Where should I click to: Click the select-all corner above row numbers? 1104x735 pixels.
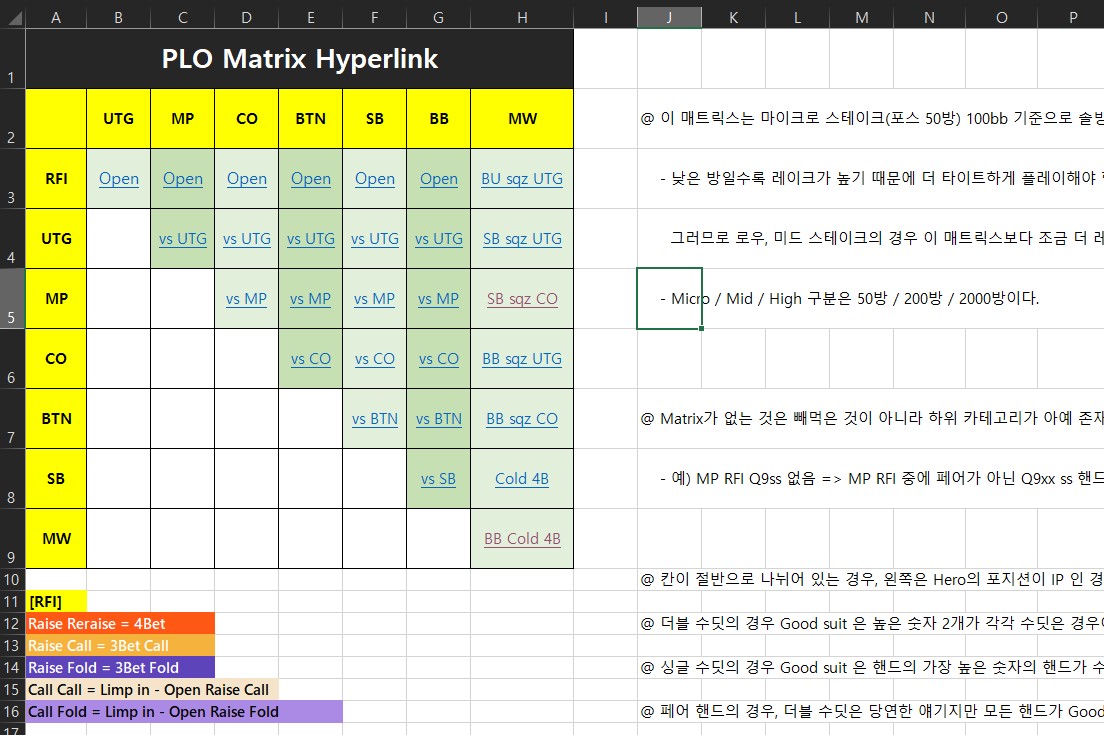[x=11, y=17]
